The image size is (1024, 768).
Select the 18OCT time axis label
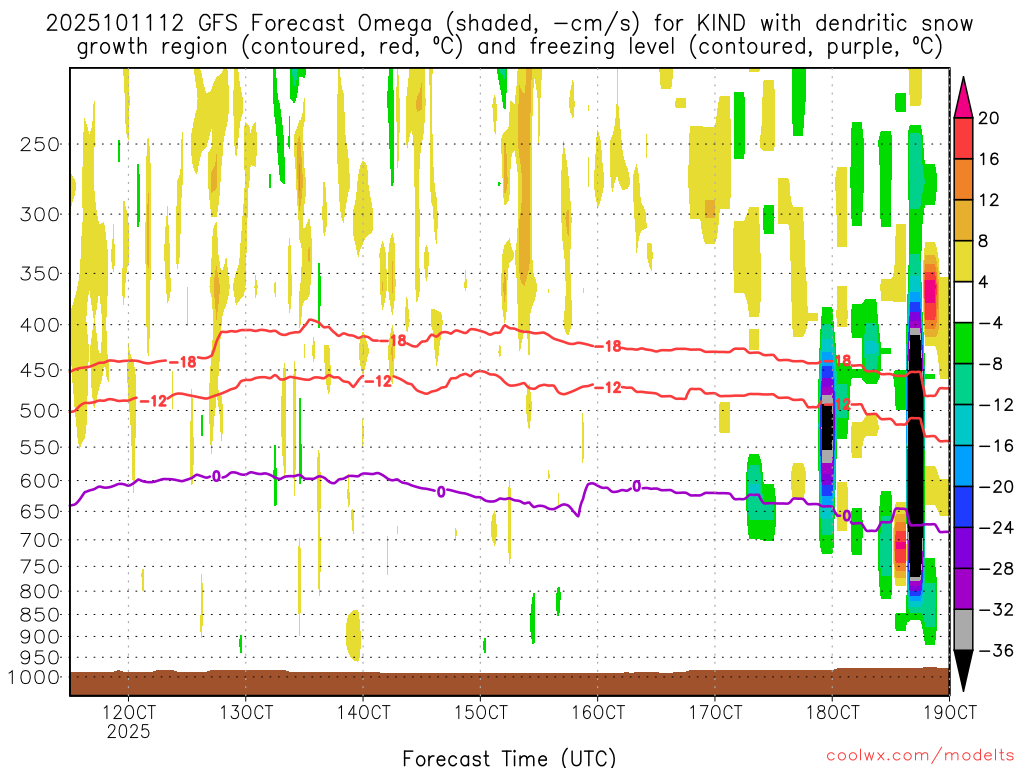[x=832, y=712]
